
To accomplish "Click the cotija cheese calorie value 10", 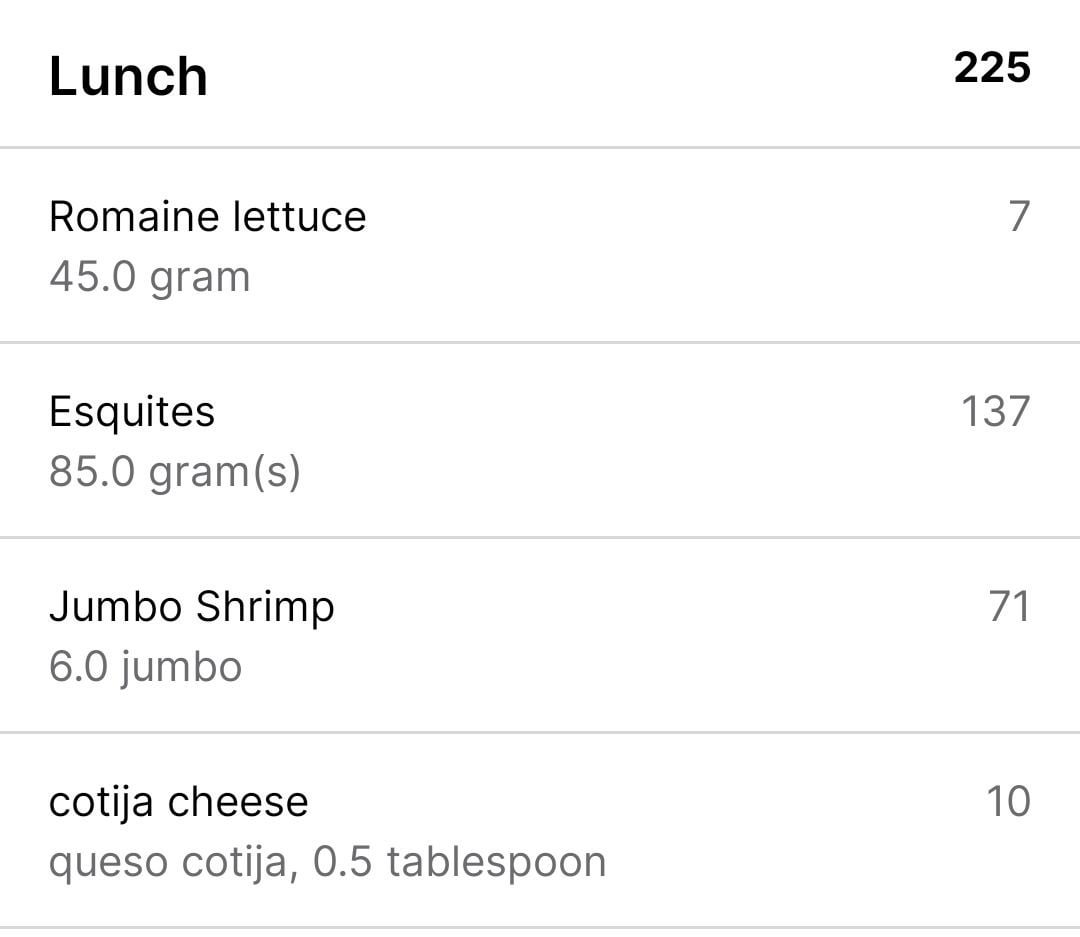I will [1009, 801].
